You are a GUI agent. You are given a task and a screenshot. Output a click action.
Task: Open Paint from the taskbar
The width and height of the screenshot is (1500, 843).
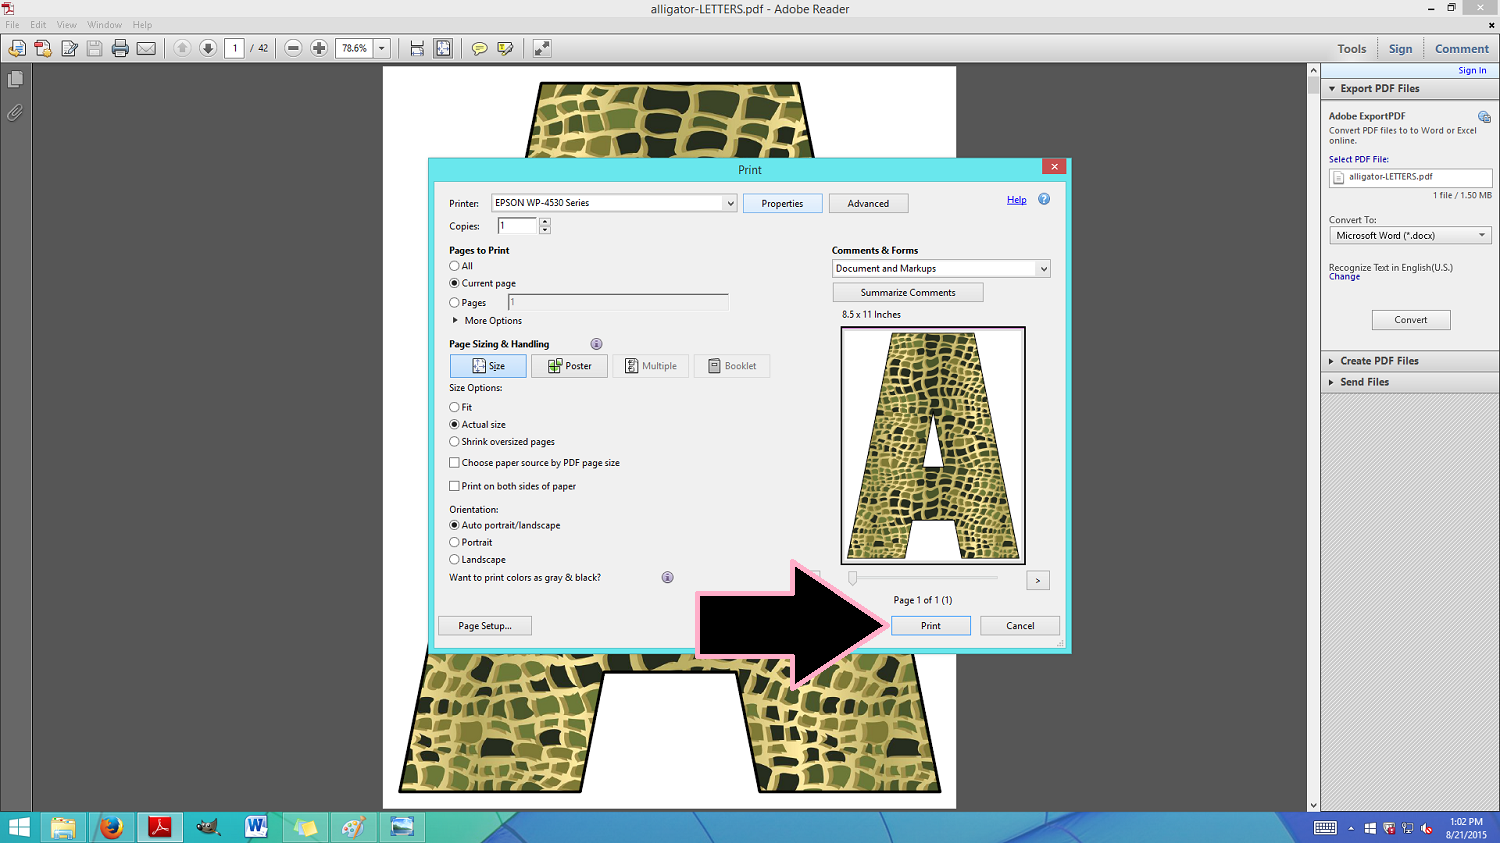(x=353, y=827)
